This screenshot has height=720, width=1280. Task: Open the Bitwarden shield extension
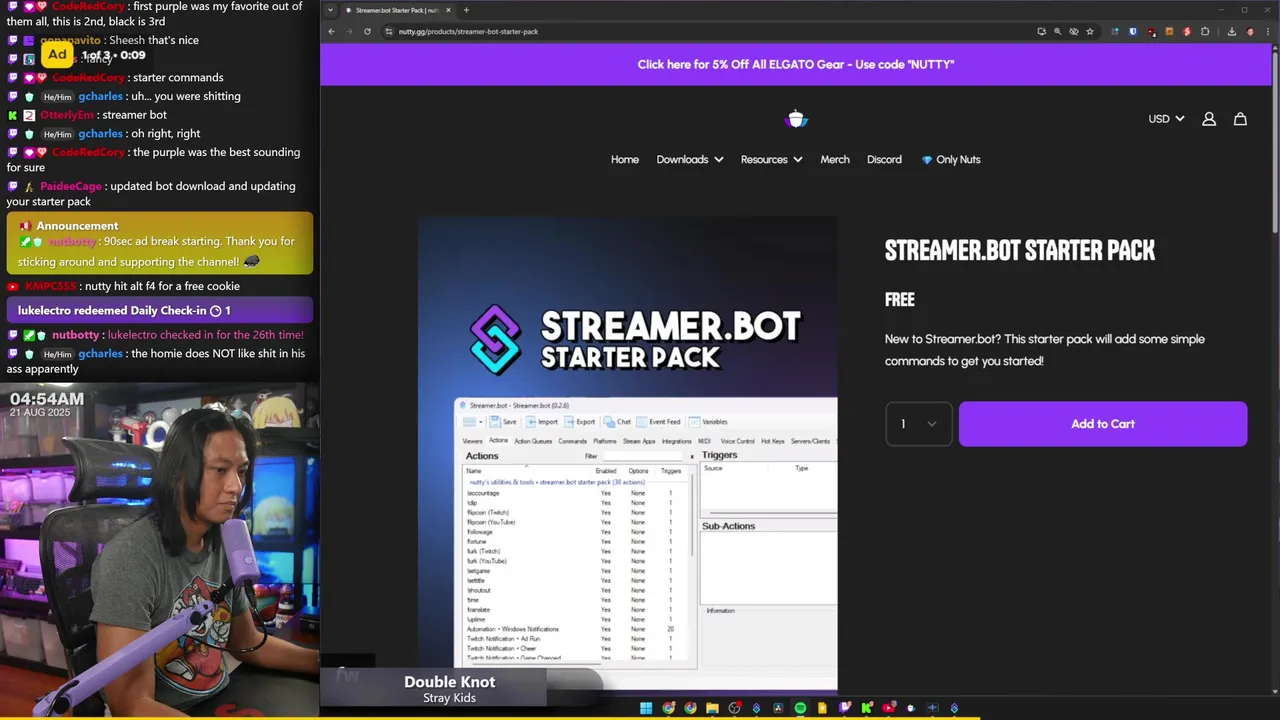point(1133,31)
